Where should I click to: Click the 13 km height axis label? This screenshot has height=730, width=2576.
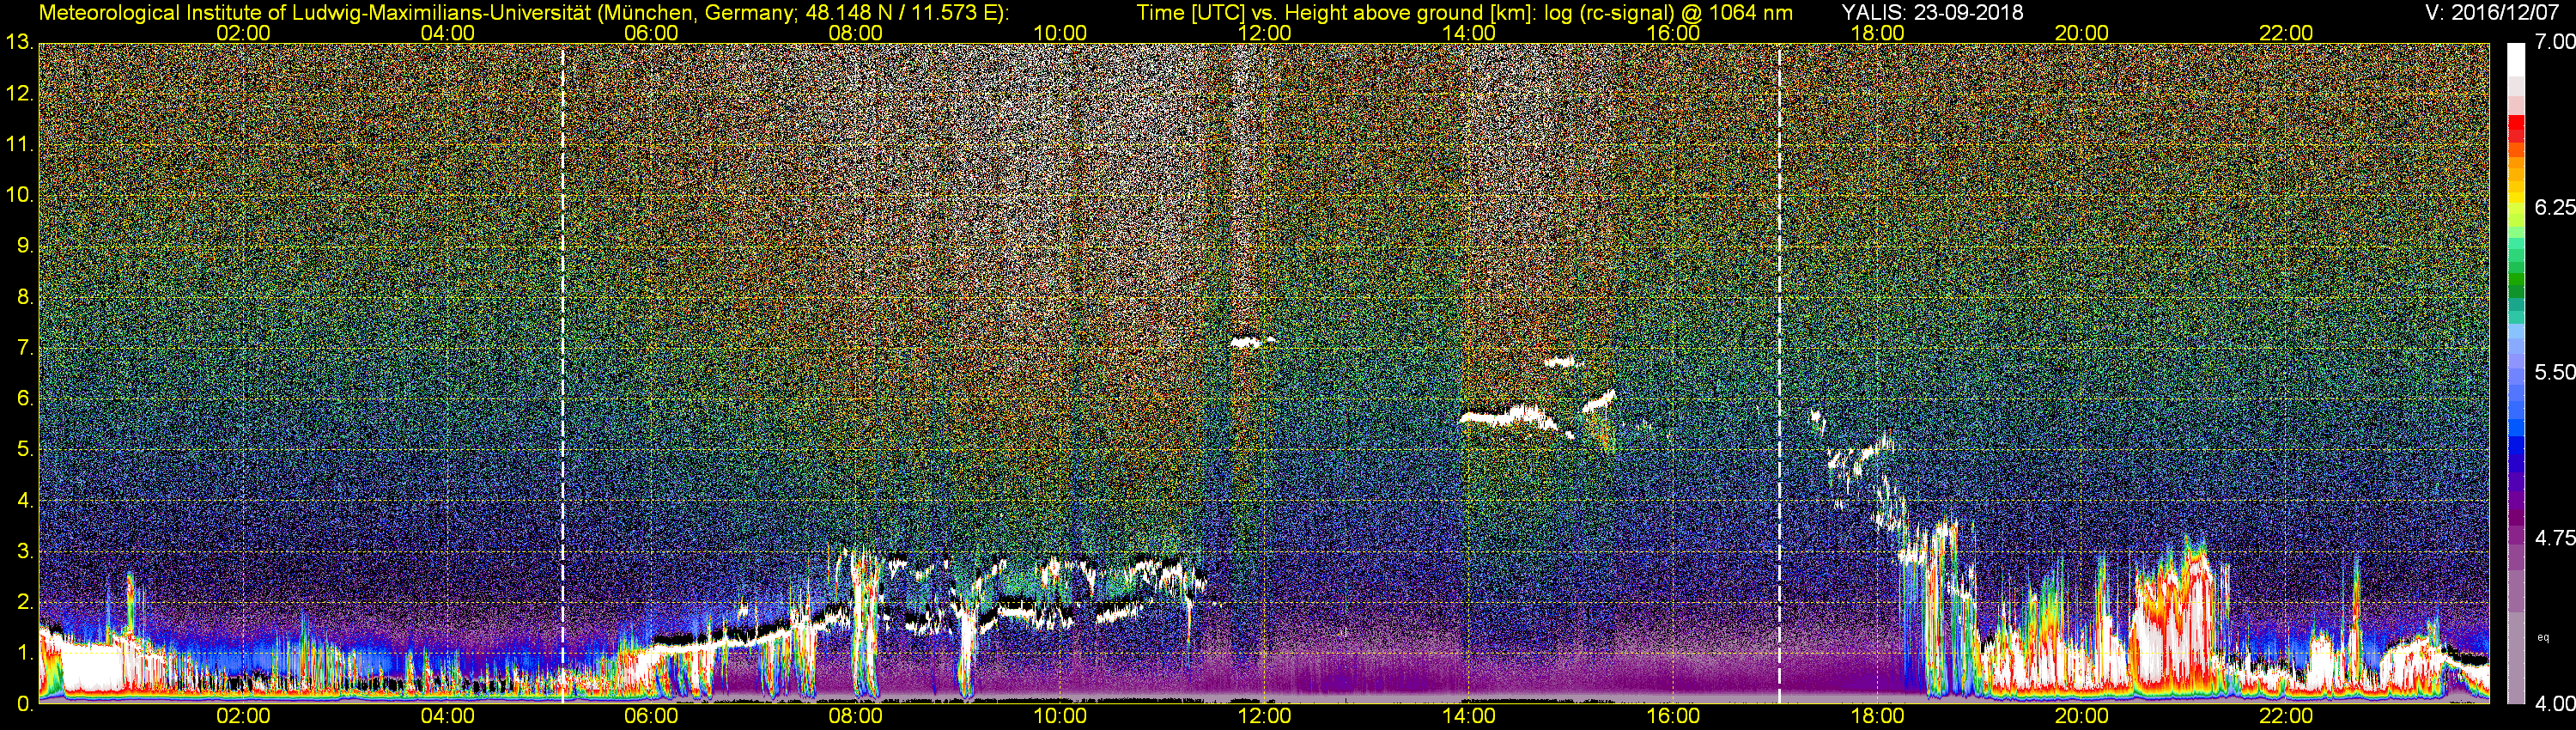click(x=19, y=42)
